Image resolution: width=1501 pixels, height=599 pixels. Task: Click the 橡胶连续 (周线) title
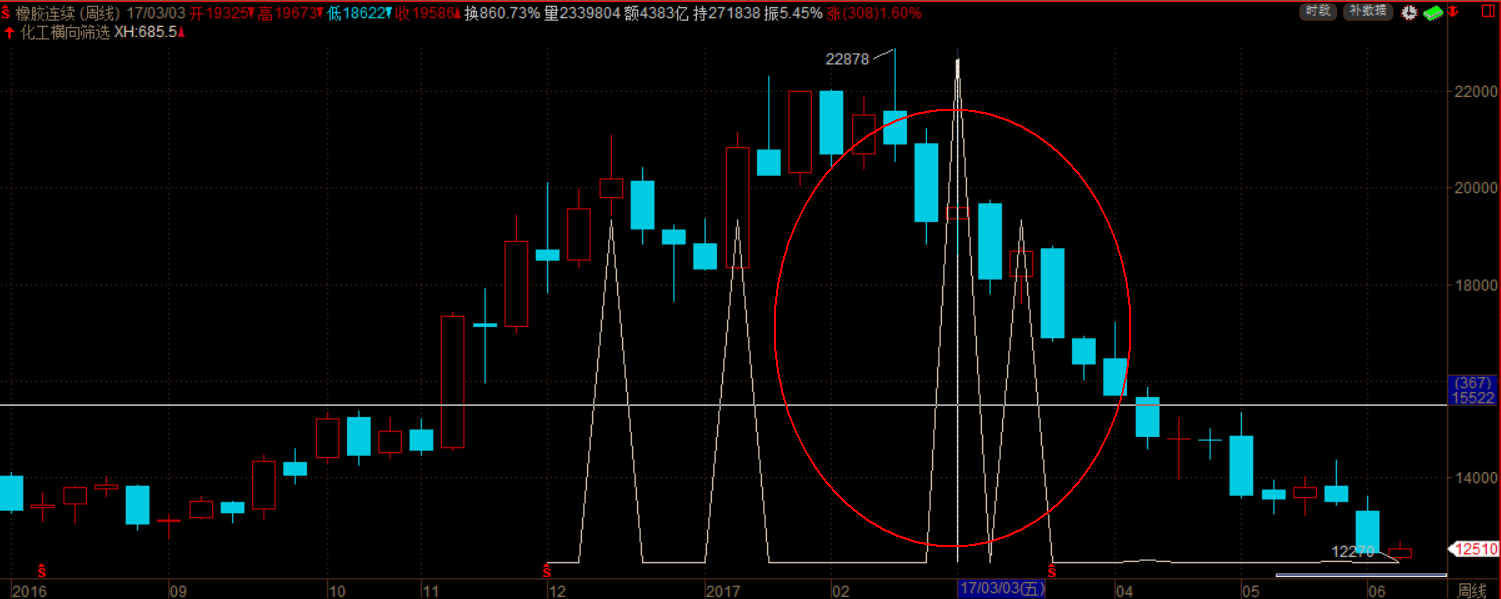pos(69,13)
